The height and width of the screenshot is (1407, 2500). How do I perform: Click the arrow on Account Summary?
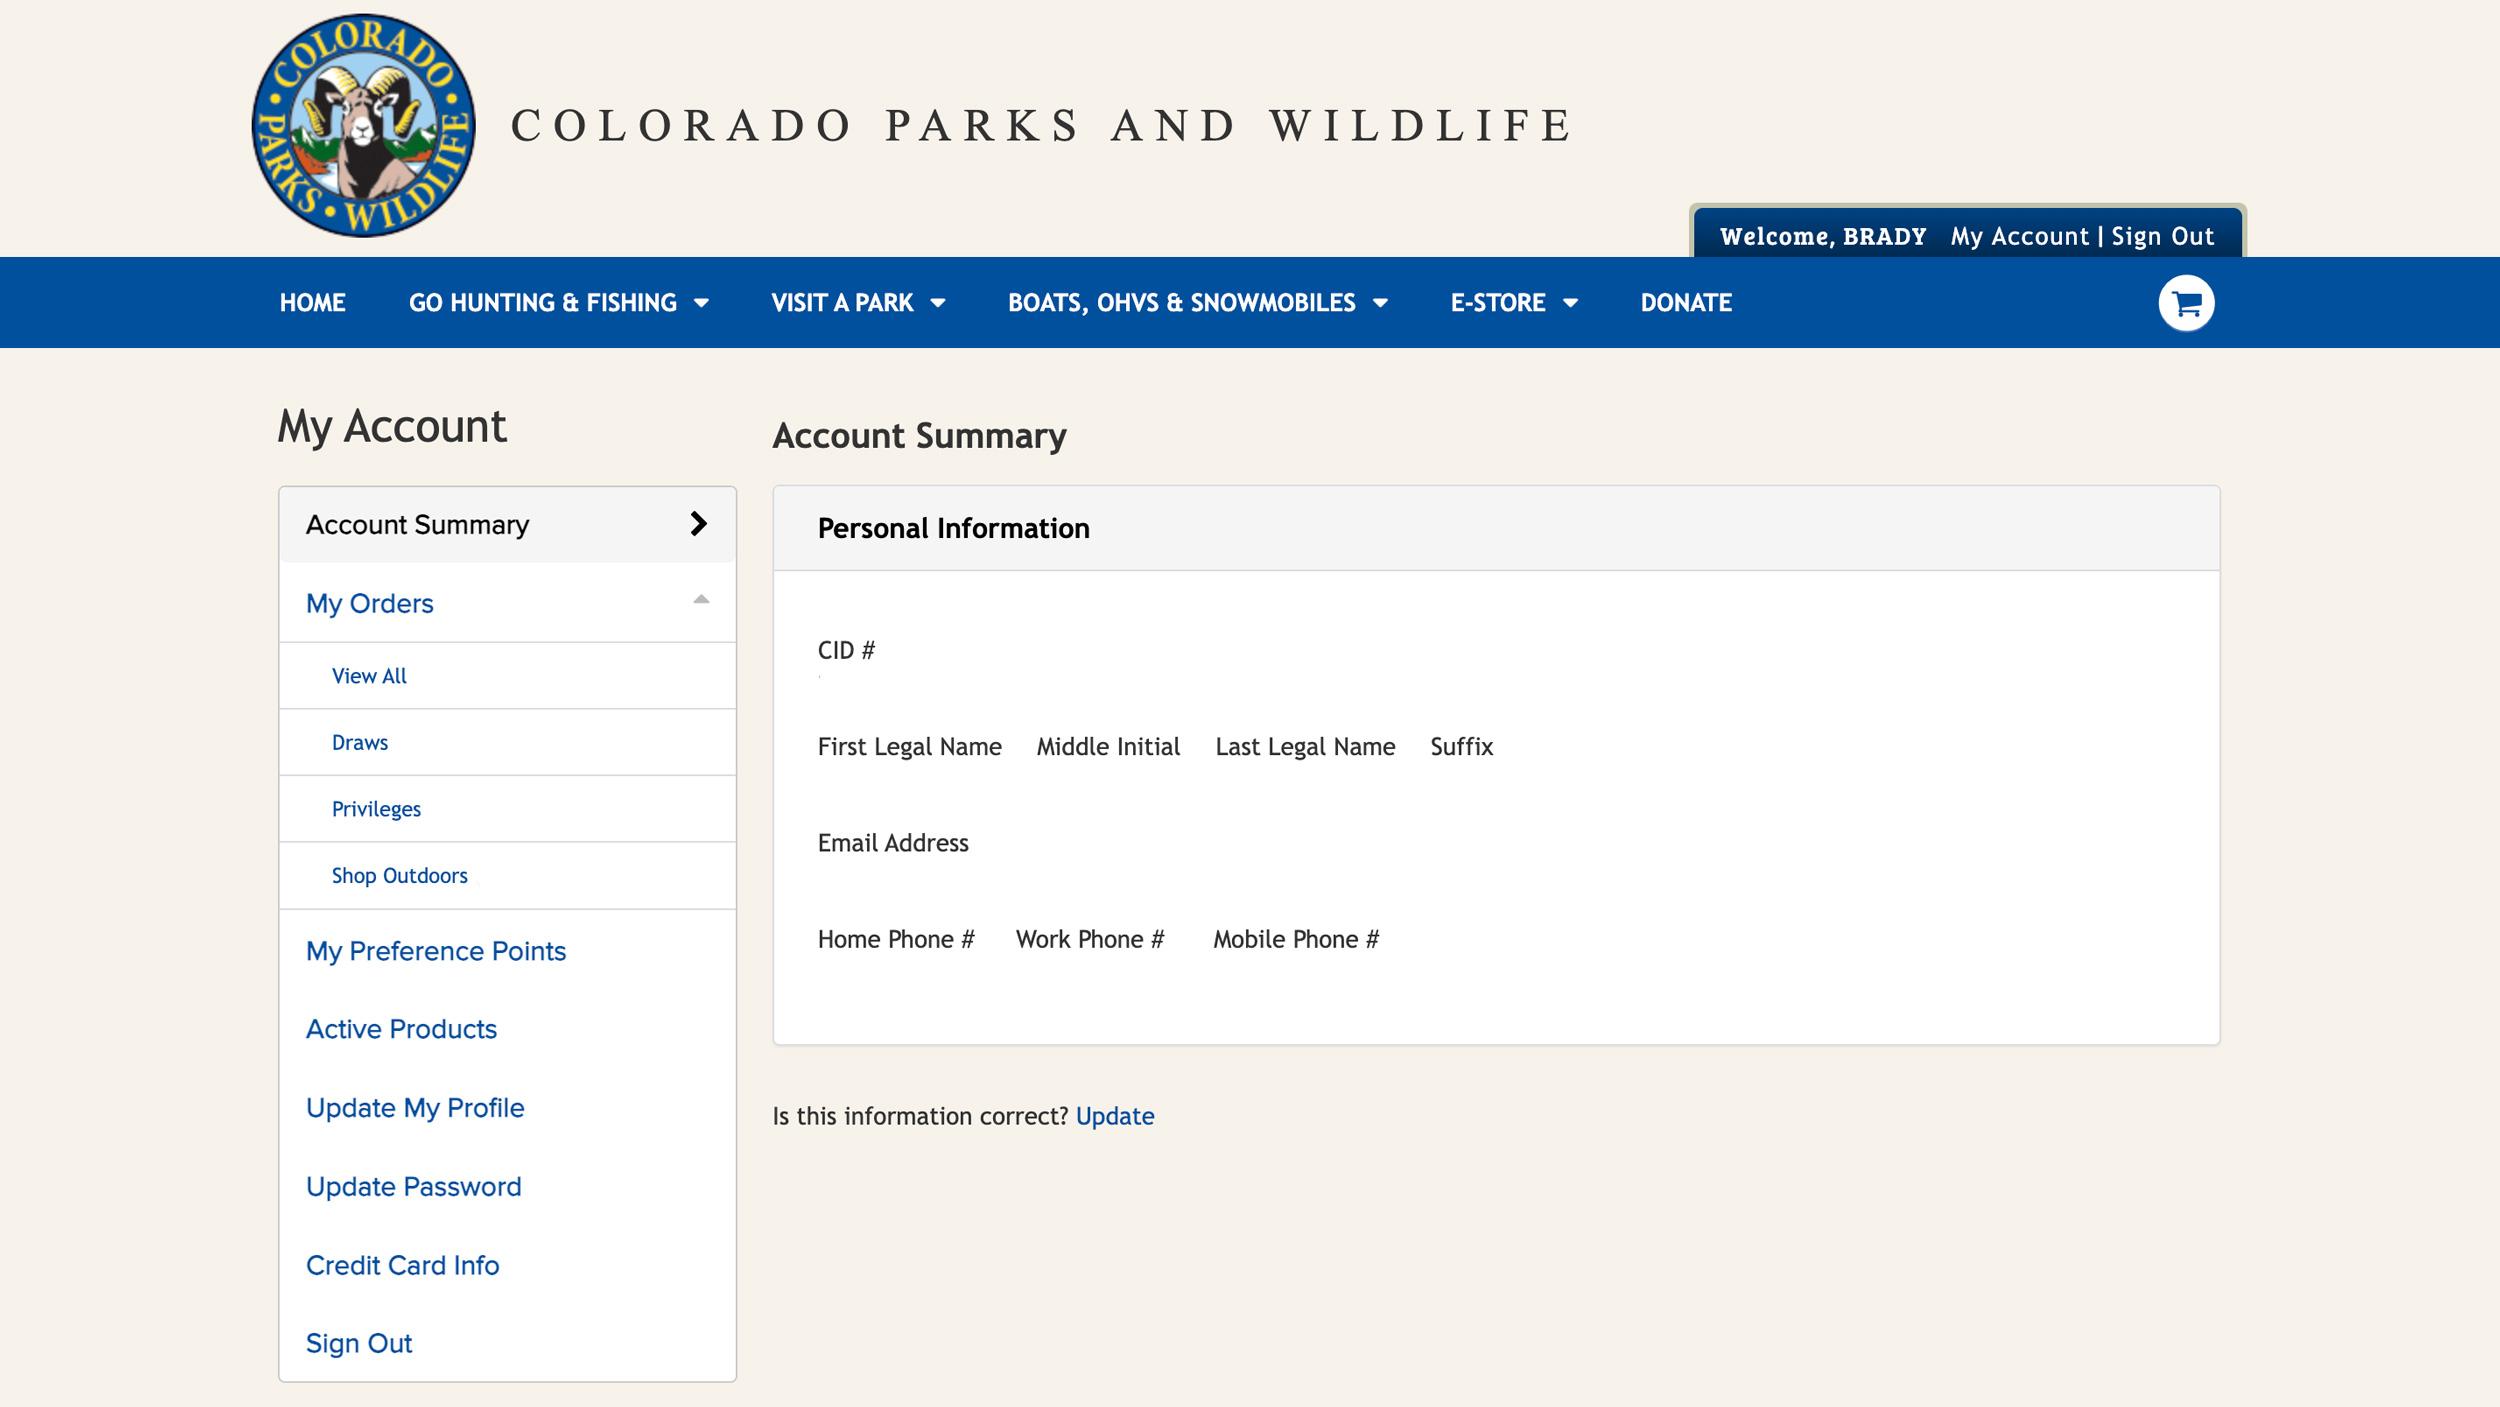point(698,523)
